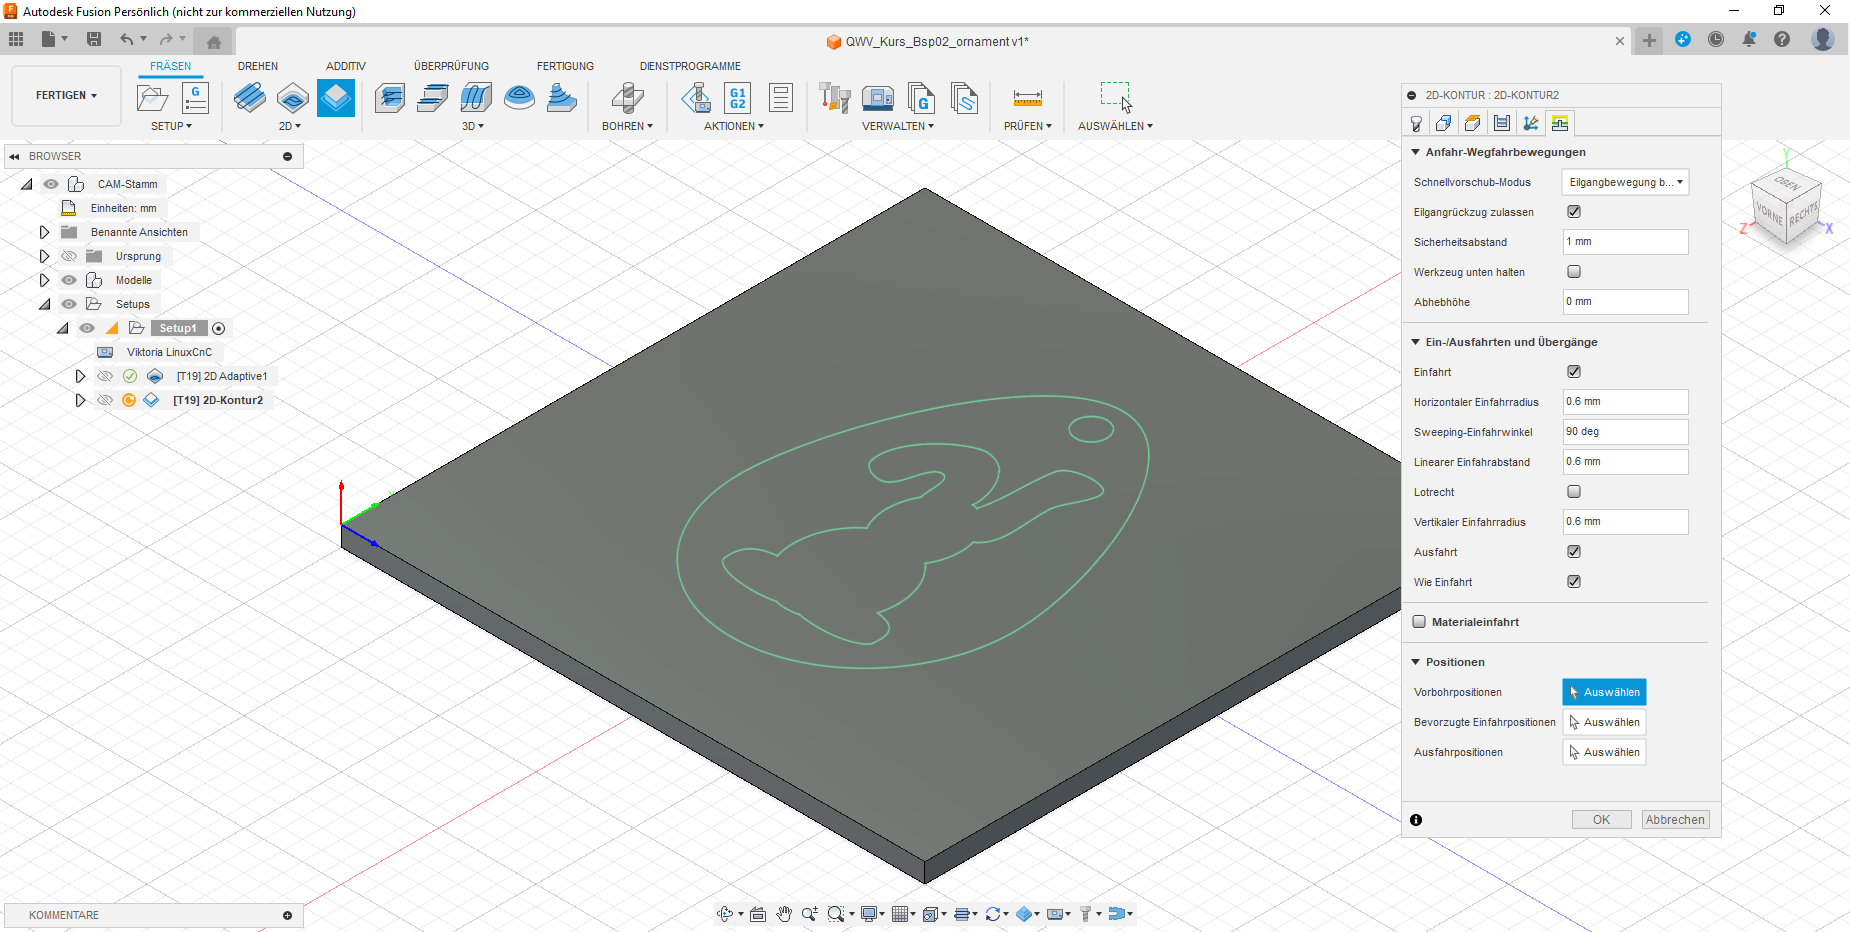Click the Sicherheitsabstand input field

click(1625, 242)
